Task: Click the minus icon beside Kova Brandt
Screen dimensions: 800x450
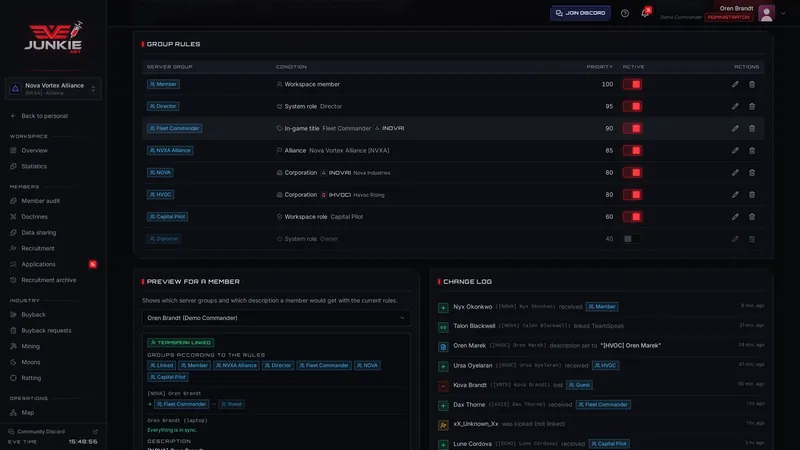Action: point(443,386)
